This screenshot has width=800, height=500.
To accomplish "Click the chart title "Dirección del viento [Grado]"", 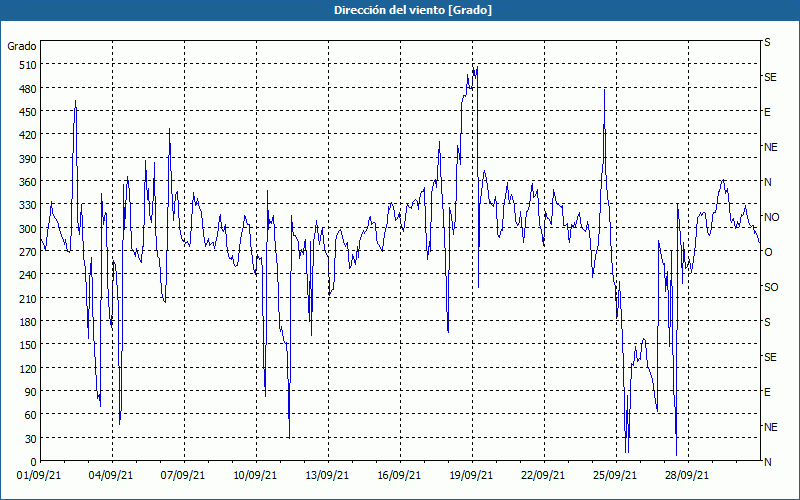I will pyautogui.click(x=413, y=10).
